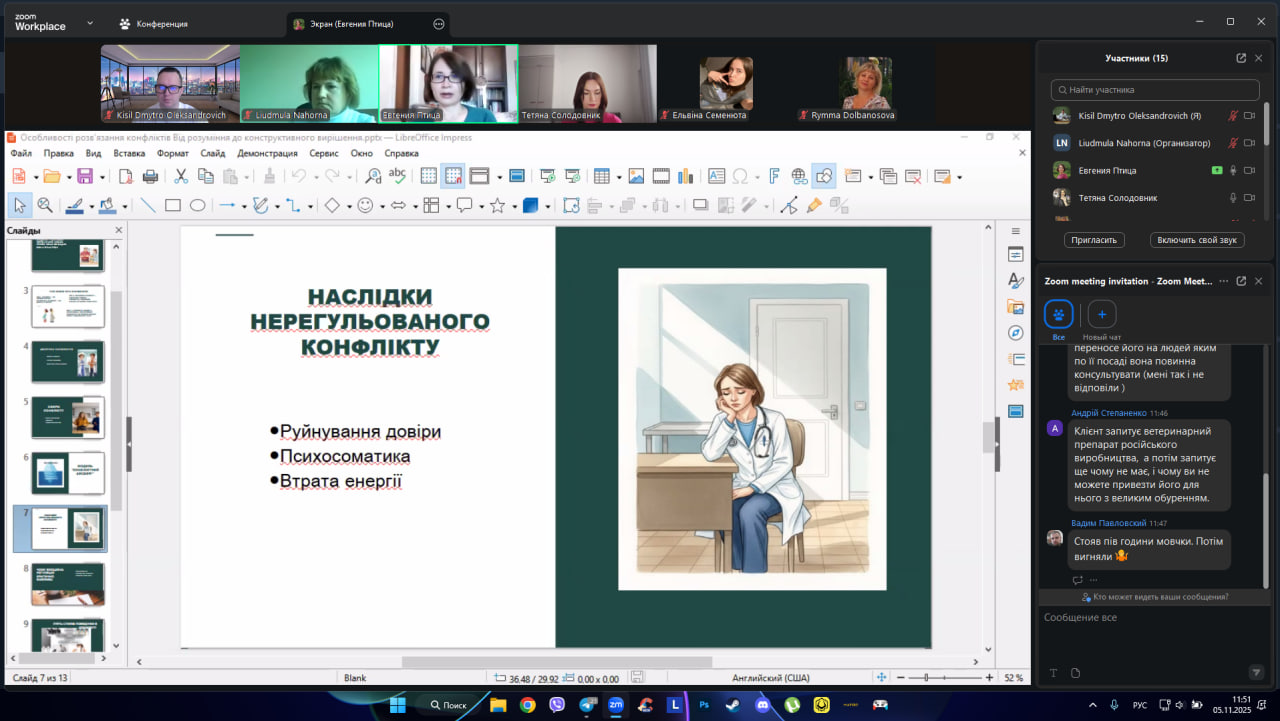Expand the Insert Table dropdown arrow
This screenshot has width=1280, height=721.
(617, 177)
